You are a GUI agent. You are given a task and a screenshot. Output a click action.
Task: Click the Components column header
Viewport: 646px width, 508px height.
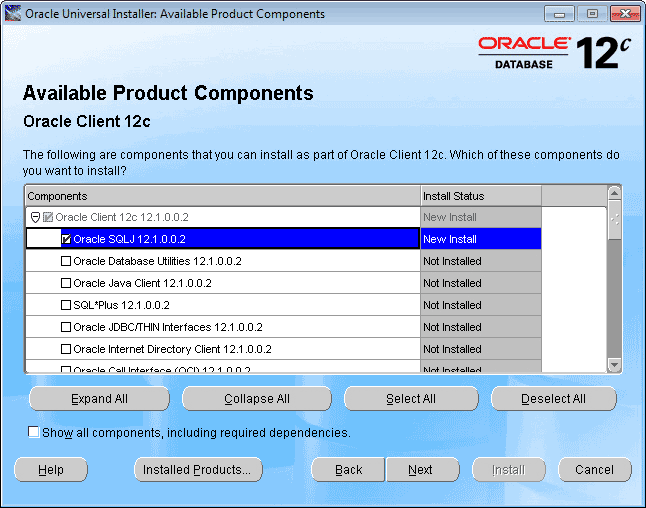pos(223,196)
